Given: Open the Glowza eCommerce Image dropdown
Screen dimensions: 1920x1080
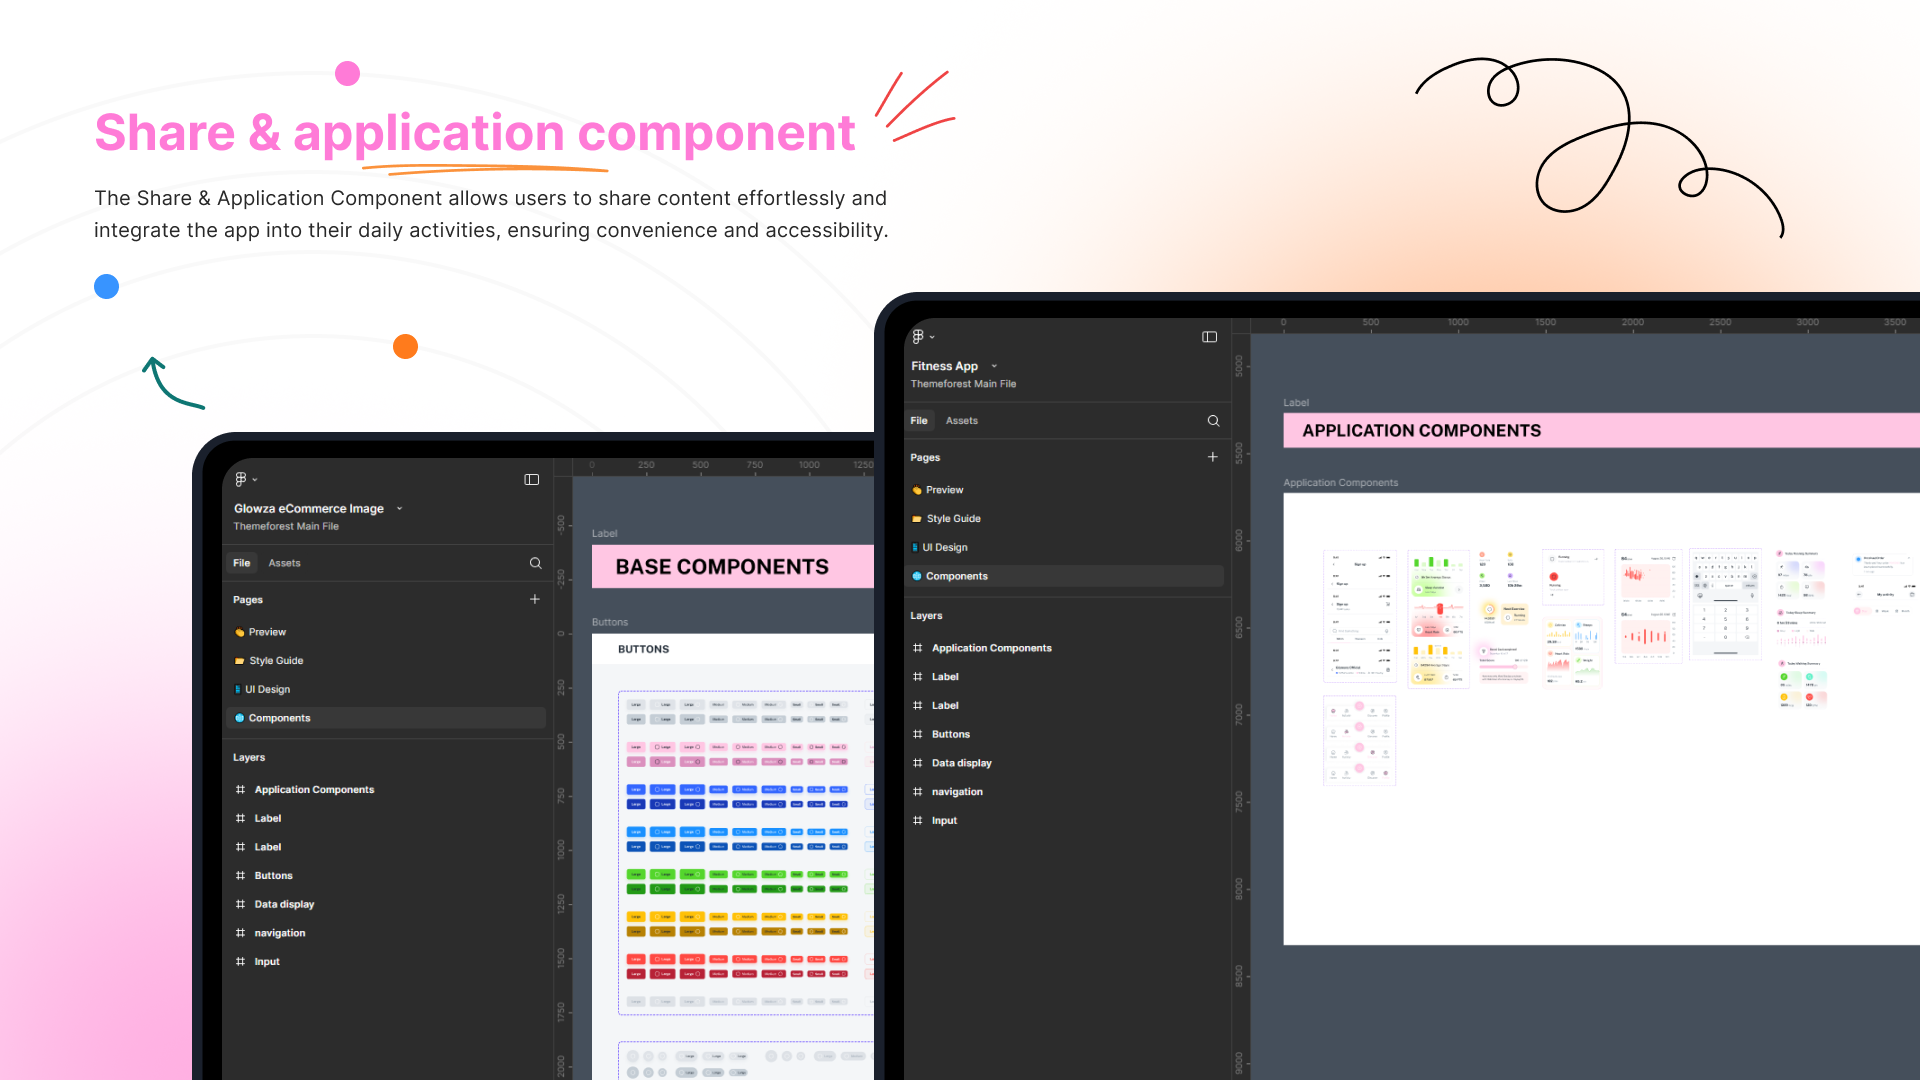Looking at the screenshot, I should pyautogui.click(x=399, y=508).
